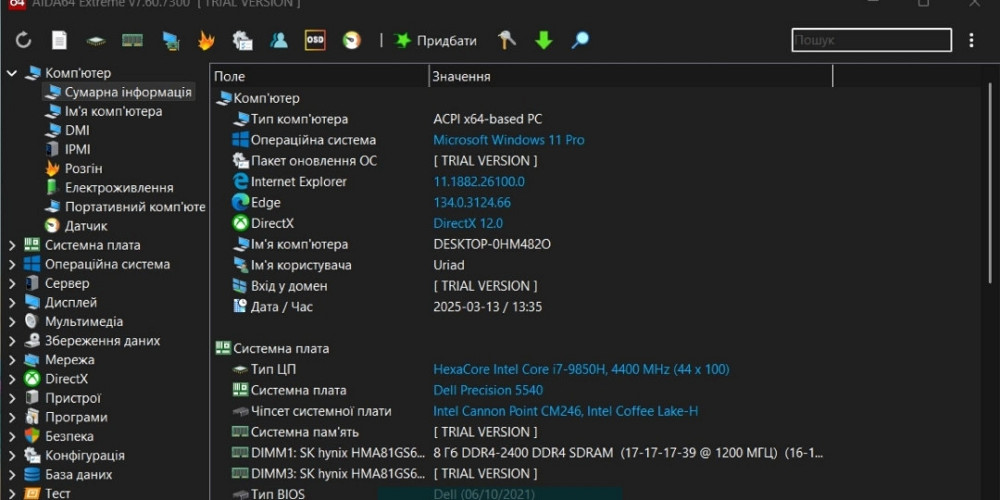The width and height of the screenshot is (1000, 500).
Task: Open the Microsoft Windows 11 Pro link
Action: pyautogui.click(x=508, y=140)
